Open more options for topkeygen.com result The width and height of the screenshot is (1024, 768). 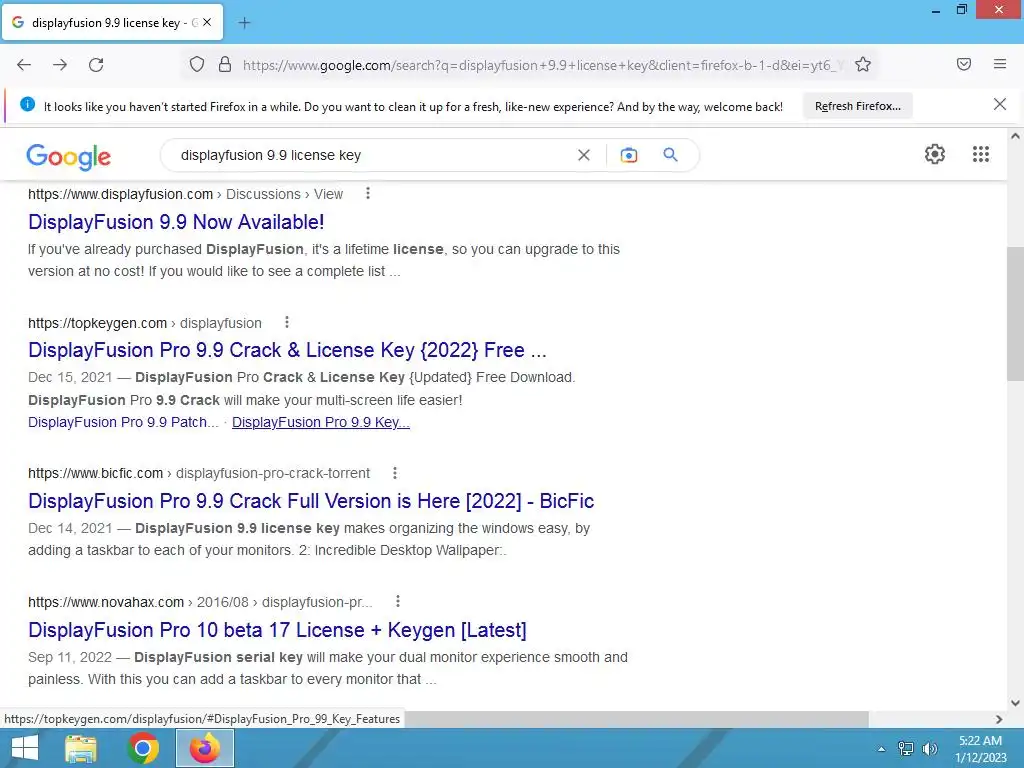tap(287, 322)
